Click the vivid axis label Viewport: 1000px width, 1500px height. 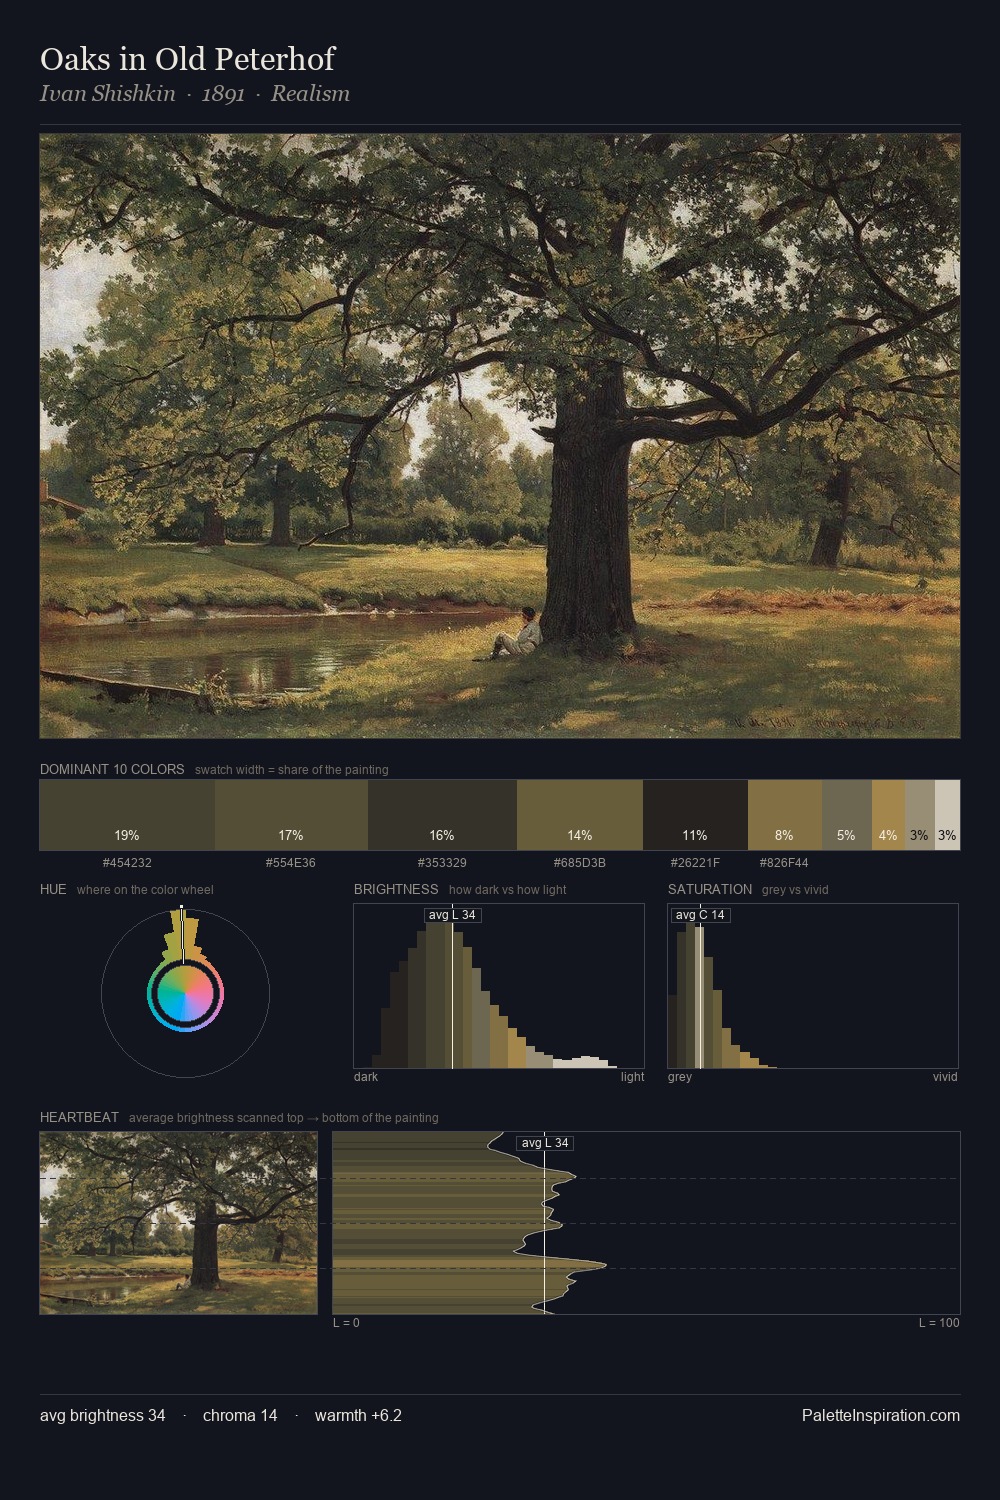click(x=945, y=1077)
